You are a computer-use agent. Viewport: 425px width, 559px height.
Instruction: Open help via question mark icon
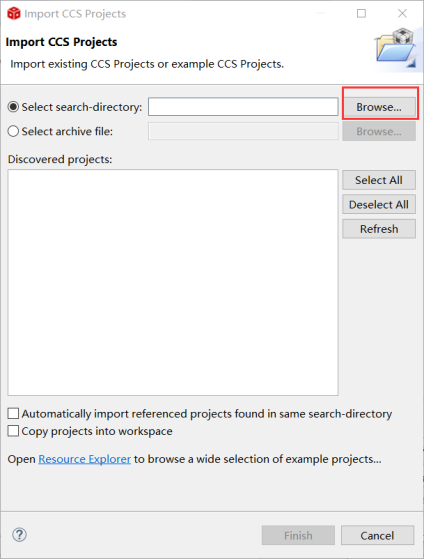click(x=19, y=535)
